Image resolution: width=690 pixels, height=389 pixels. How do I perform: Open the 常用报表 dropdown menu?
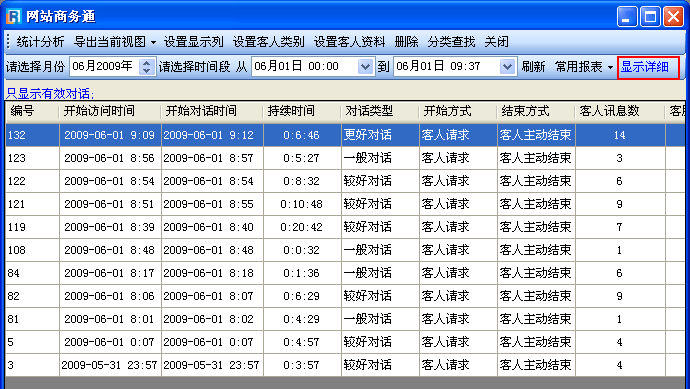tap(584, 67)
